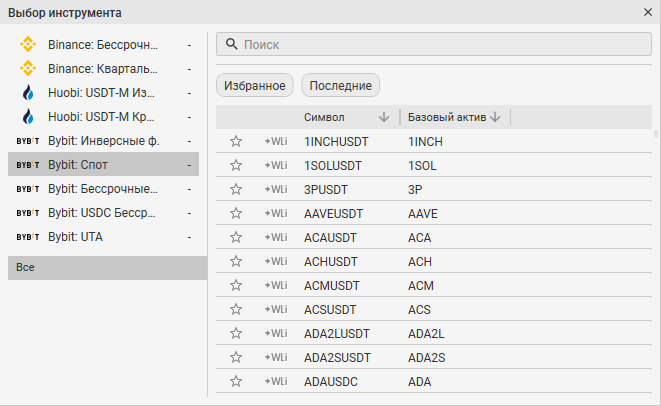Screen dimensions: 661x406
Task: Select Binance: Бессрочн... exchange icon
Action: click(28, 44)
